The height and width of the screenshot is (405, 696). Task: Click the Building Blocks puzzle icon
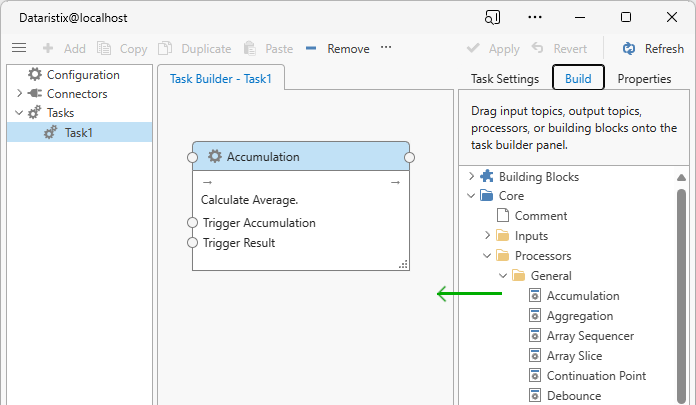(x=486, y=177)
